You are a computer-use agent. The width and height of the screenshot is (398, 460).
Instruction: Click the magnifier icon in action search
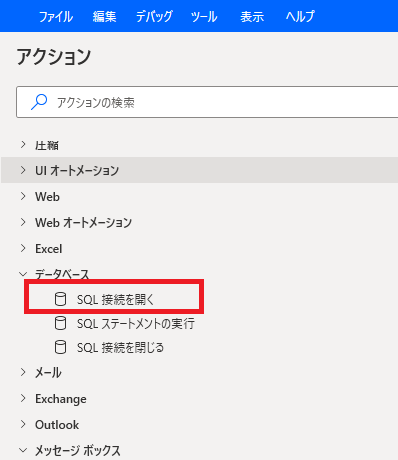click(x=39, y=102)
